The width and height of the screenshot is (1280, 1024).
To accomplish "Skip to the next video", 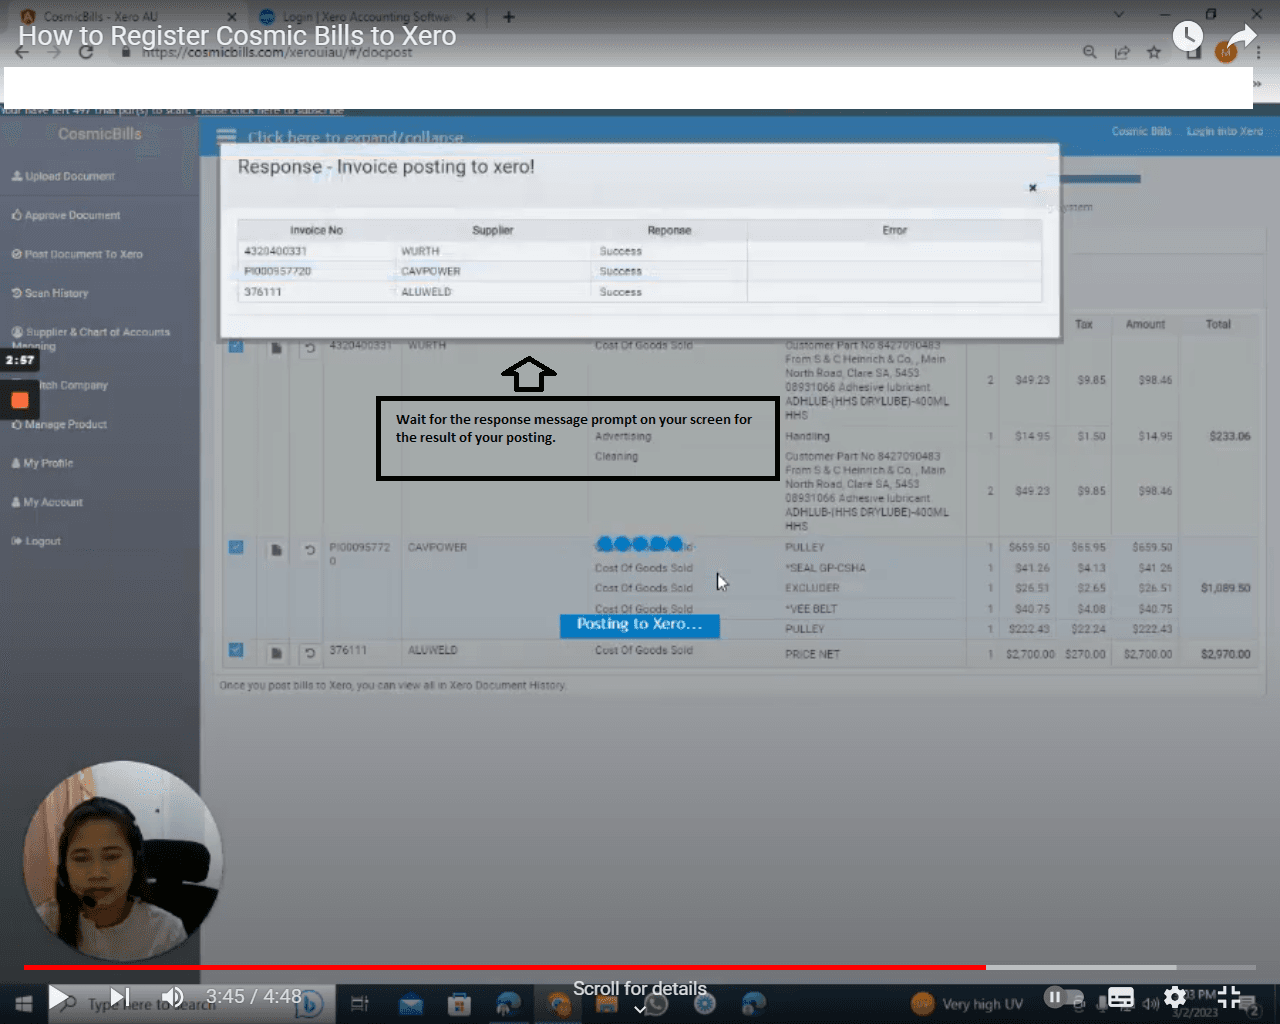I will [x=120, y=997].
